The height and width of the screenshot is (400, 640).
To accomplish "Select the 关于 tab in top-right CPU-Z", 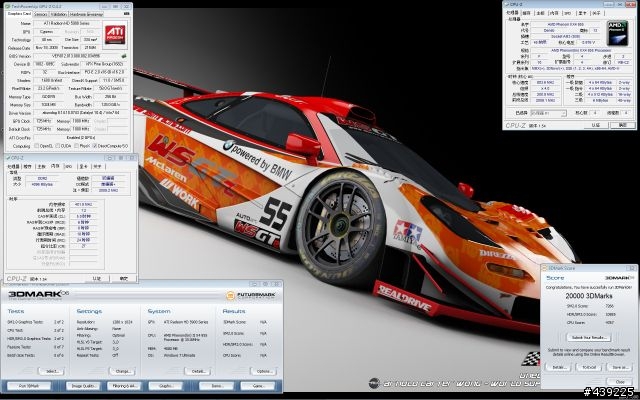I will click(x=596, y=13).
